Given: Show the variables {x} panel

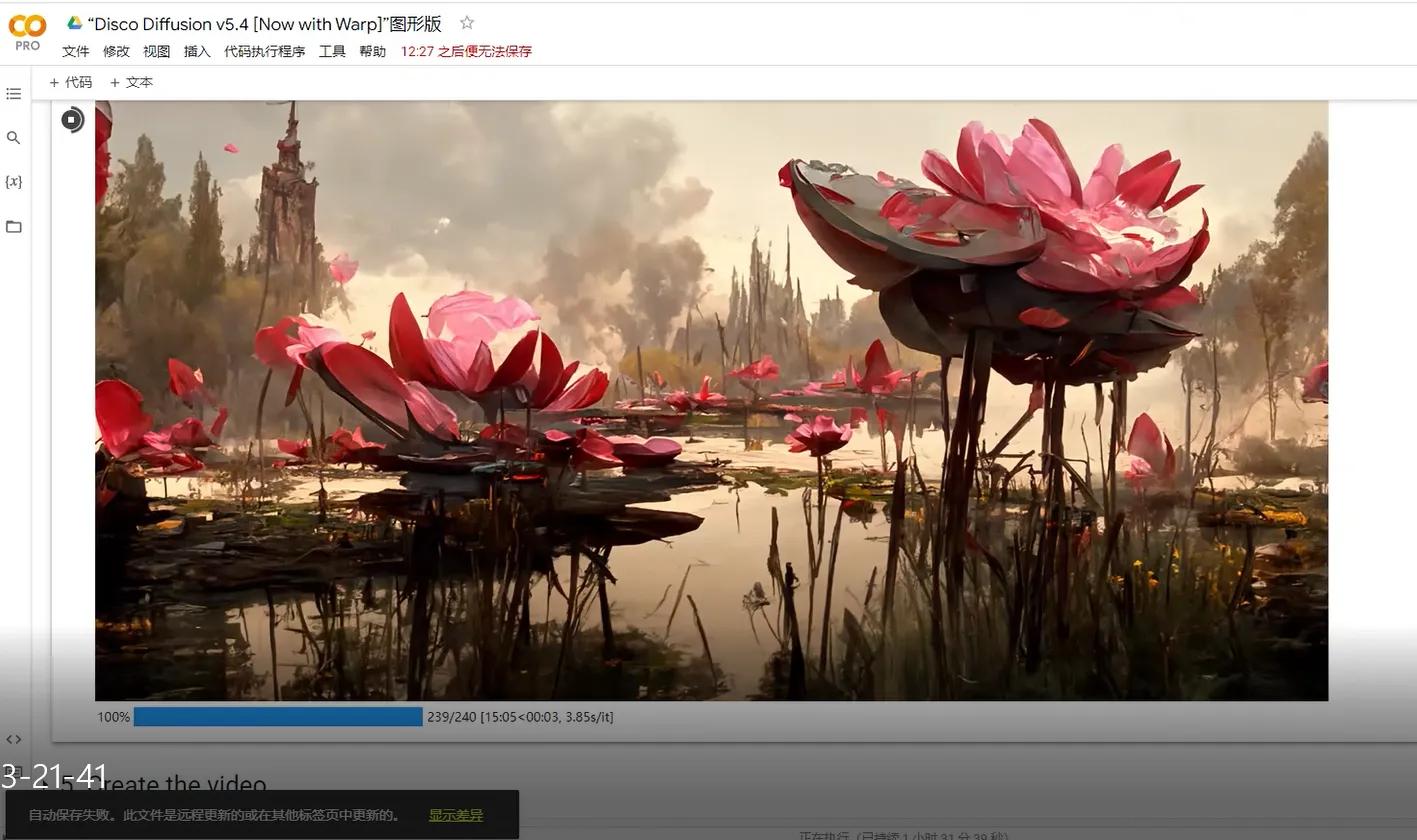Looking at the screenshot, I should pos(13,182).
